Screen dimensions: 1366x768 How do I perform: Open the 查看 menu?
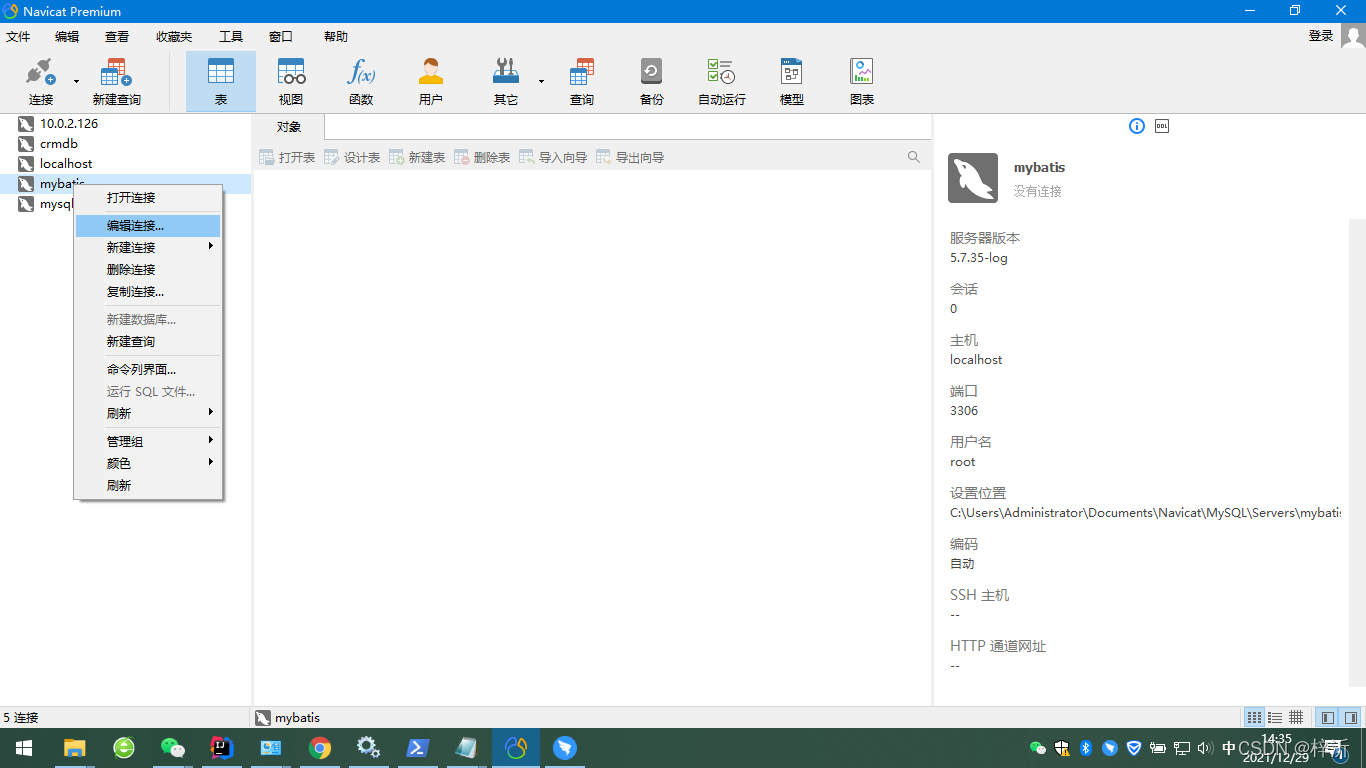pos(117,36)
